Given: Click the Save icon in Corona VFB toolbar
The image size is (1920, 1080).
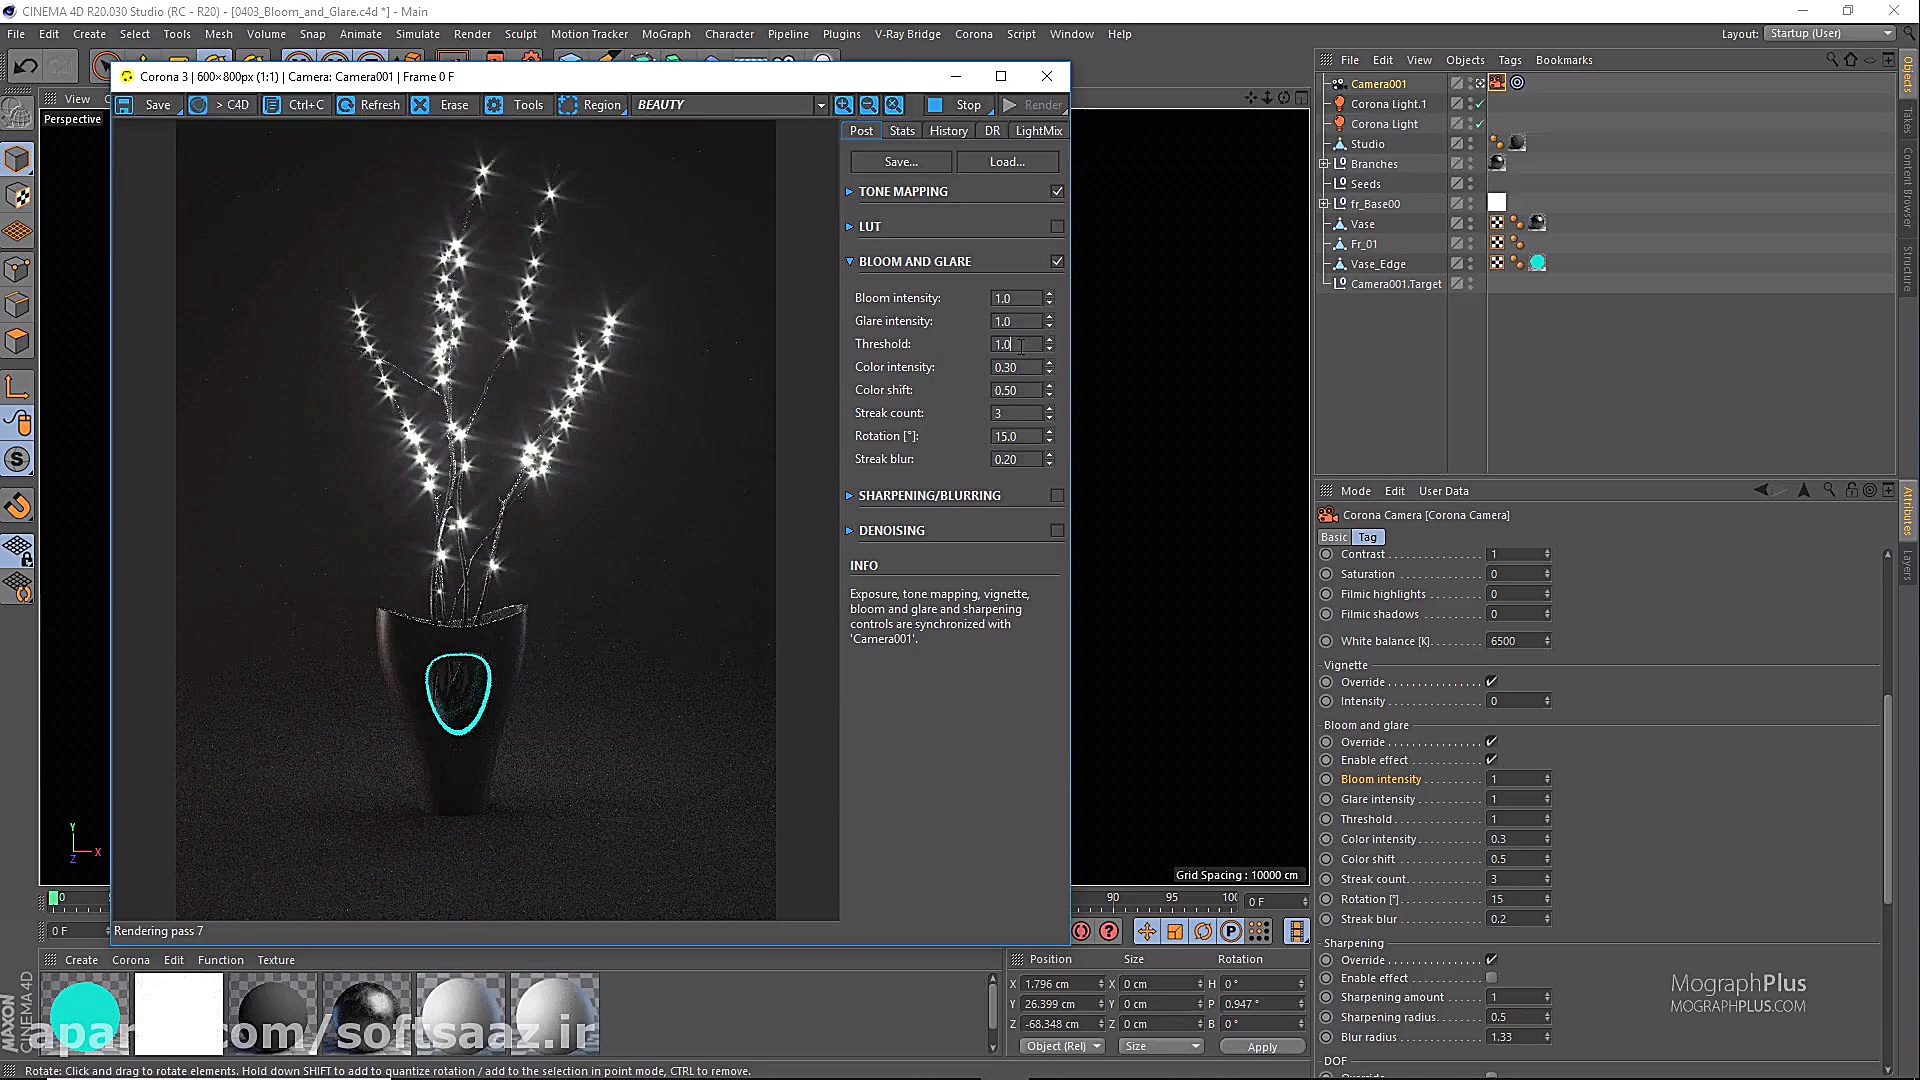Looking at the screenshot, I should coord(124,105).
